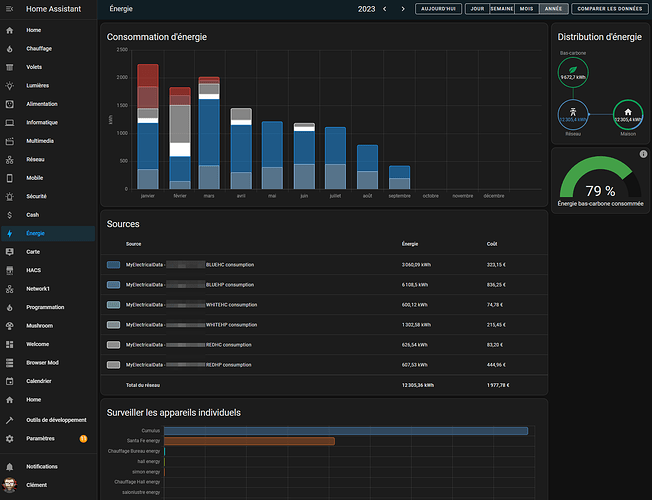Click the Cumulus bar in the devices chart
Viewport: 652px width, 500px height.
345,431
